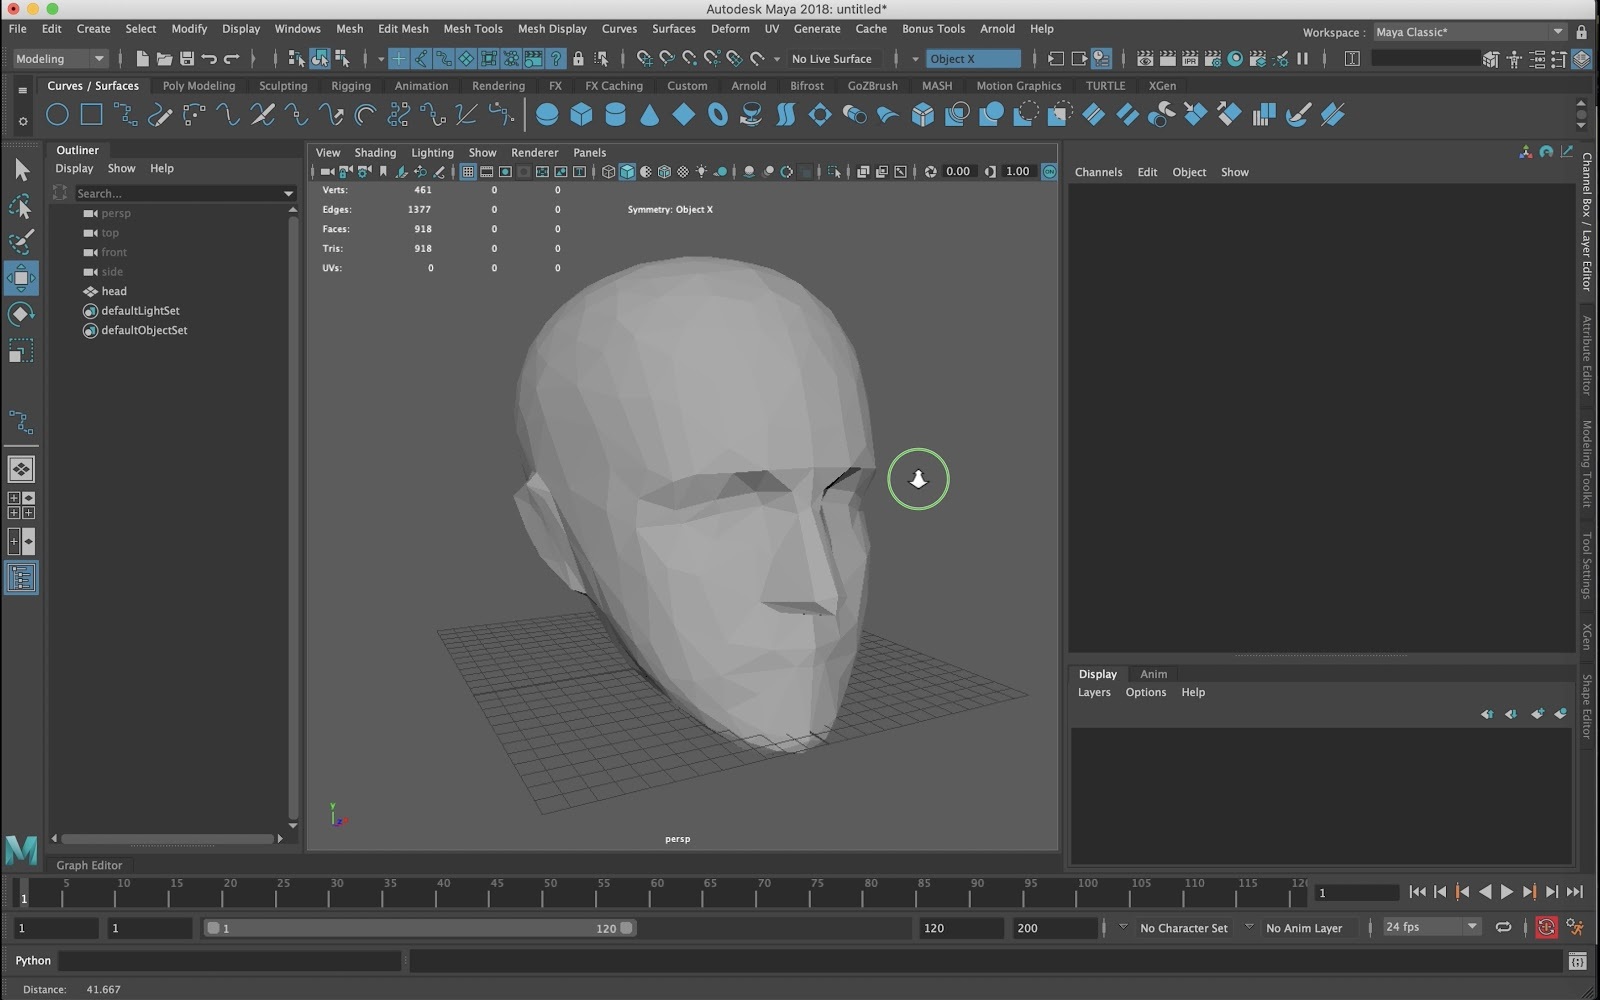
Task: Expand the Maya Classic workspace dropdown
Action: (1468, 32)
